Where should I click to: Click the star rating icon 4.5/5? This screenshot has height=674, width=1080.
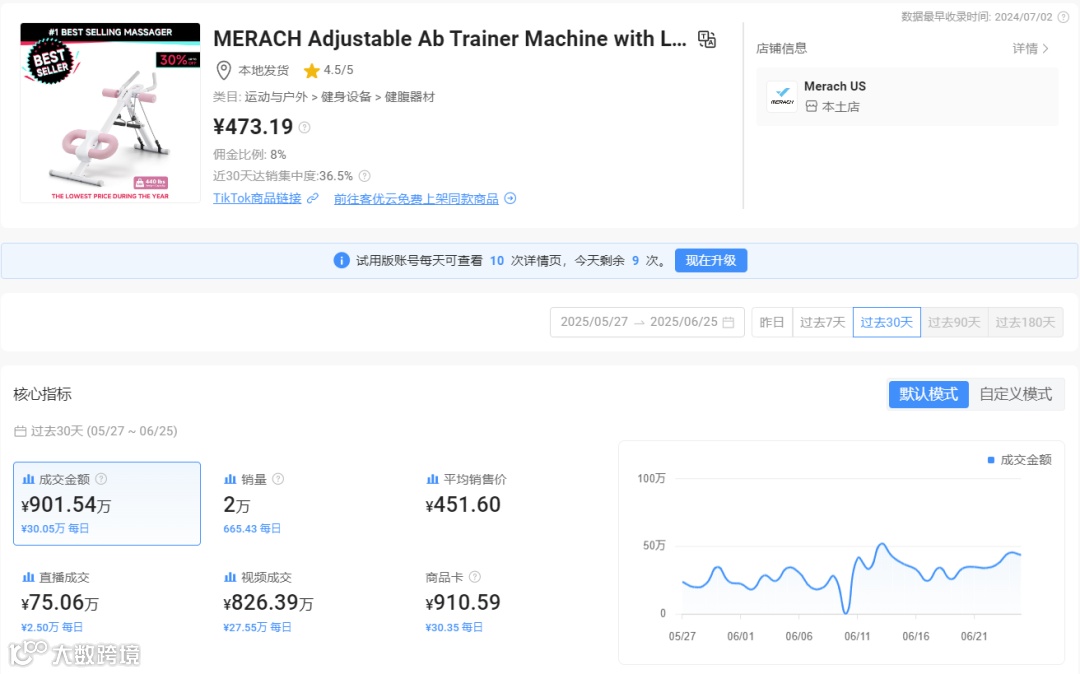311,70
